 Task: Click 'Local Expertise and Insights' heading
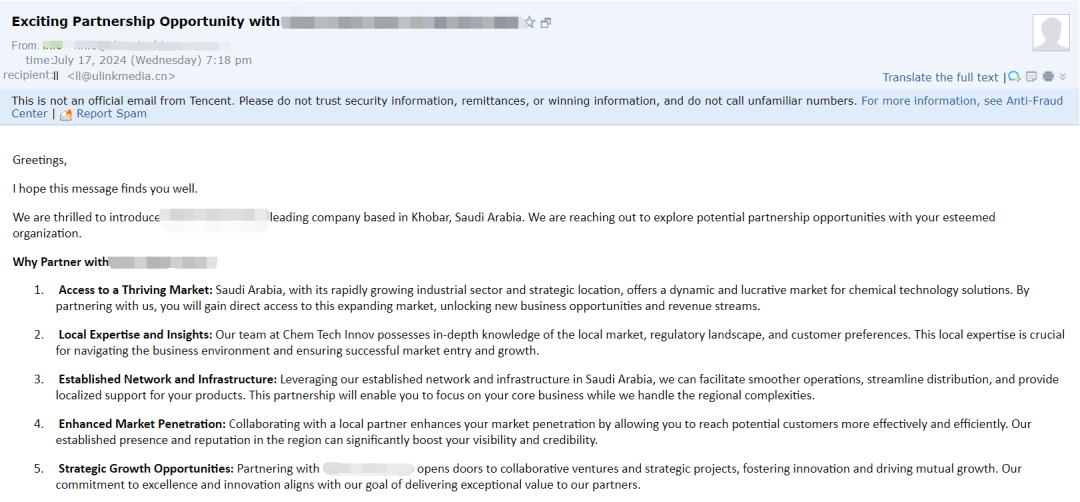coord(135,334)
